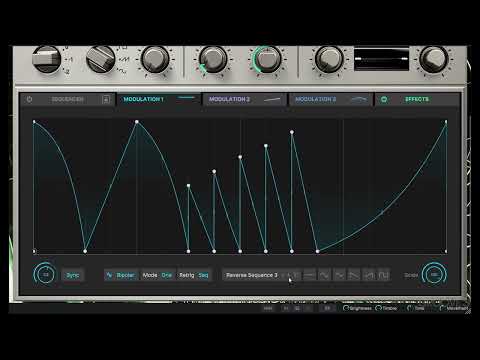Open the Sequencer tab
The image size is (480, 360).
point(67,99)
